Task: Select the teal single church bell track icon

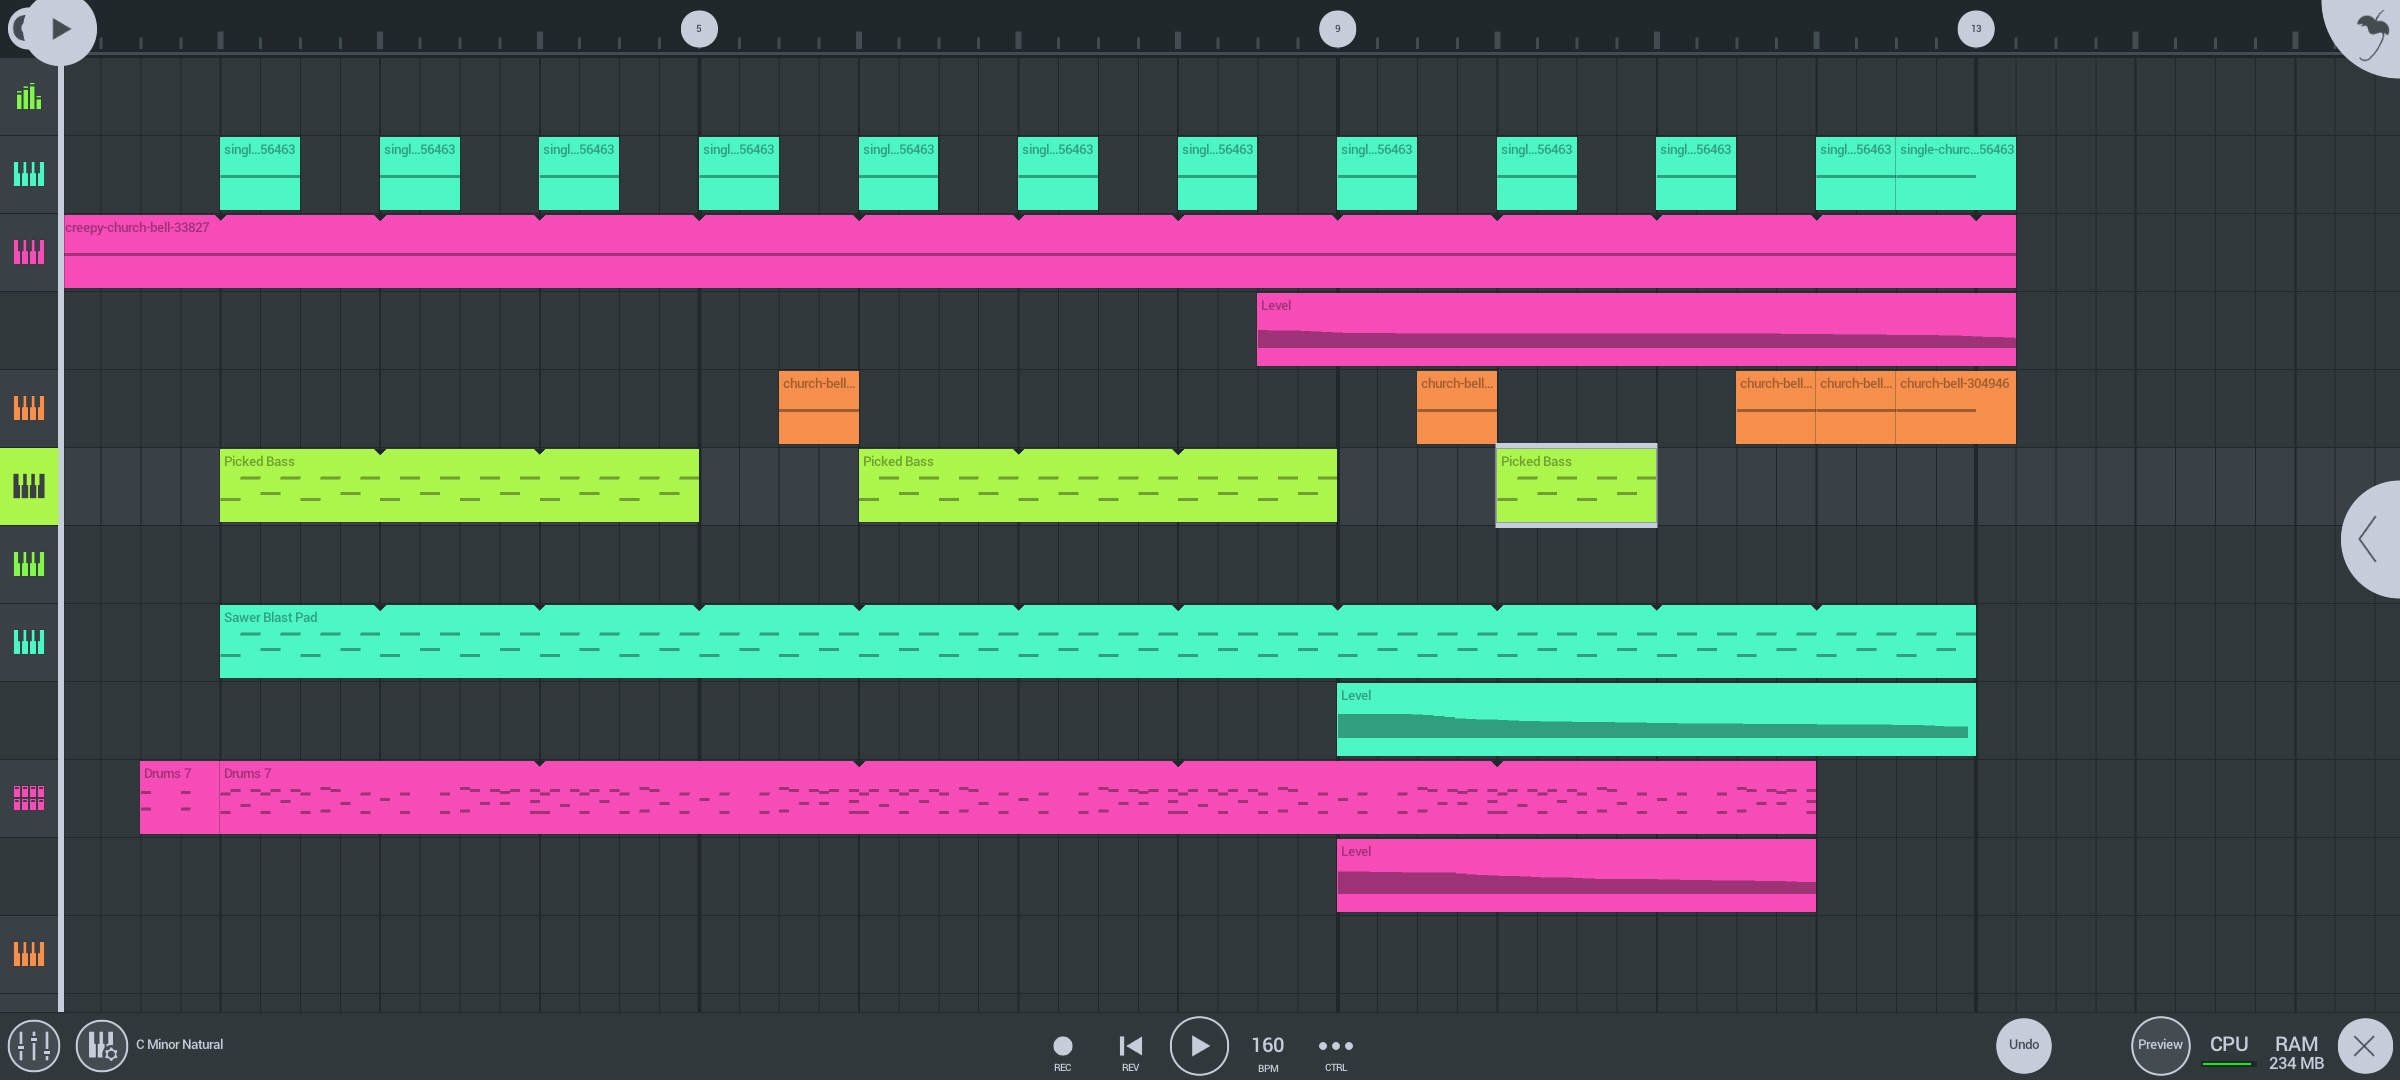Action: [x=29, y=174]
